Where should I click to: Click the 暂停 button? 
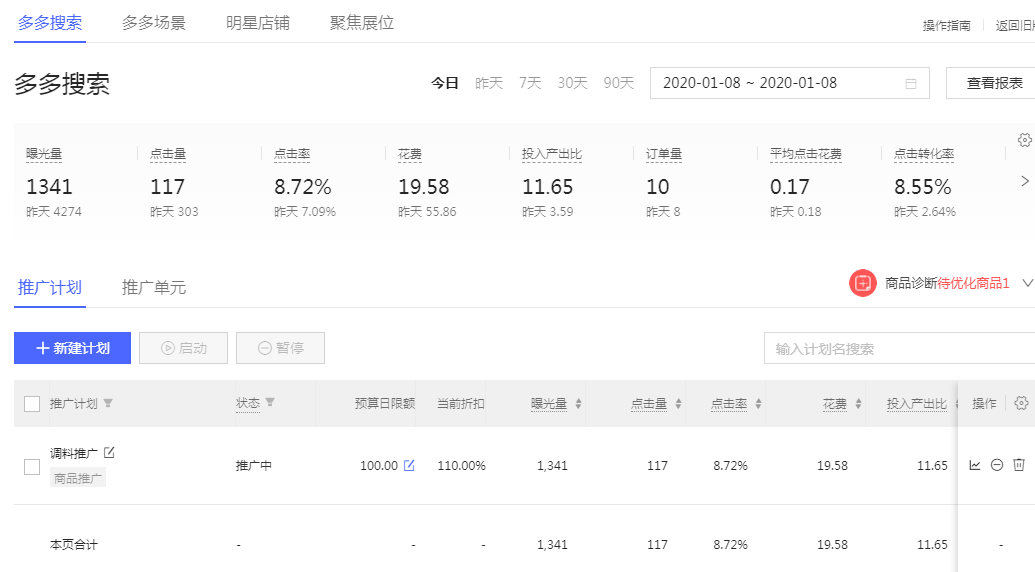tap(281, 348)
